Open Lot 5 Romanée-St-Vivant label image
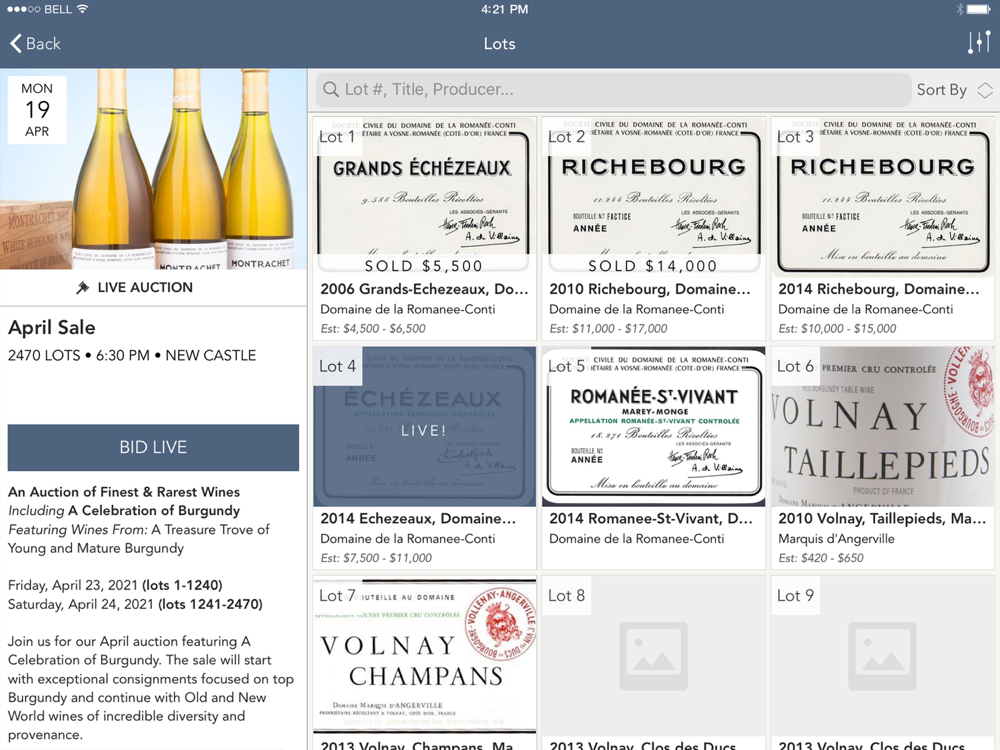This screenshot has height=750, width=1000. point(653,426)
